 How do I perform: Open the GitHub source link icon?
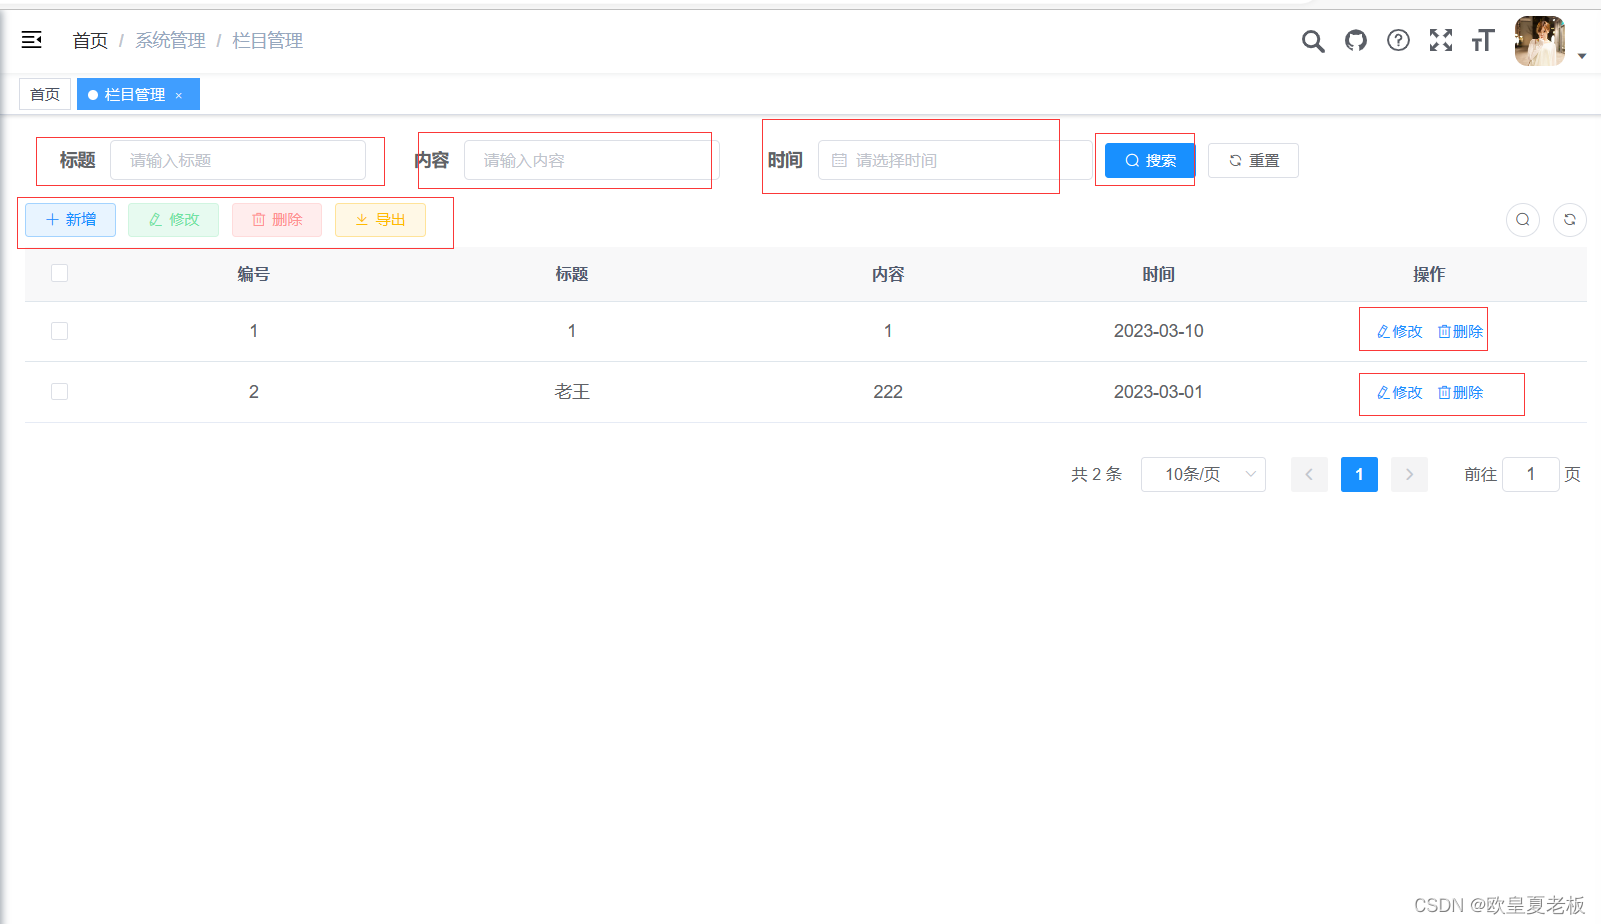(x=1356, y=40)
